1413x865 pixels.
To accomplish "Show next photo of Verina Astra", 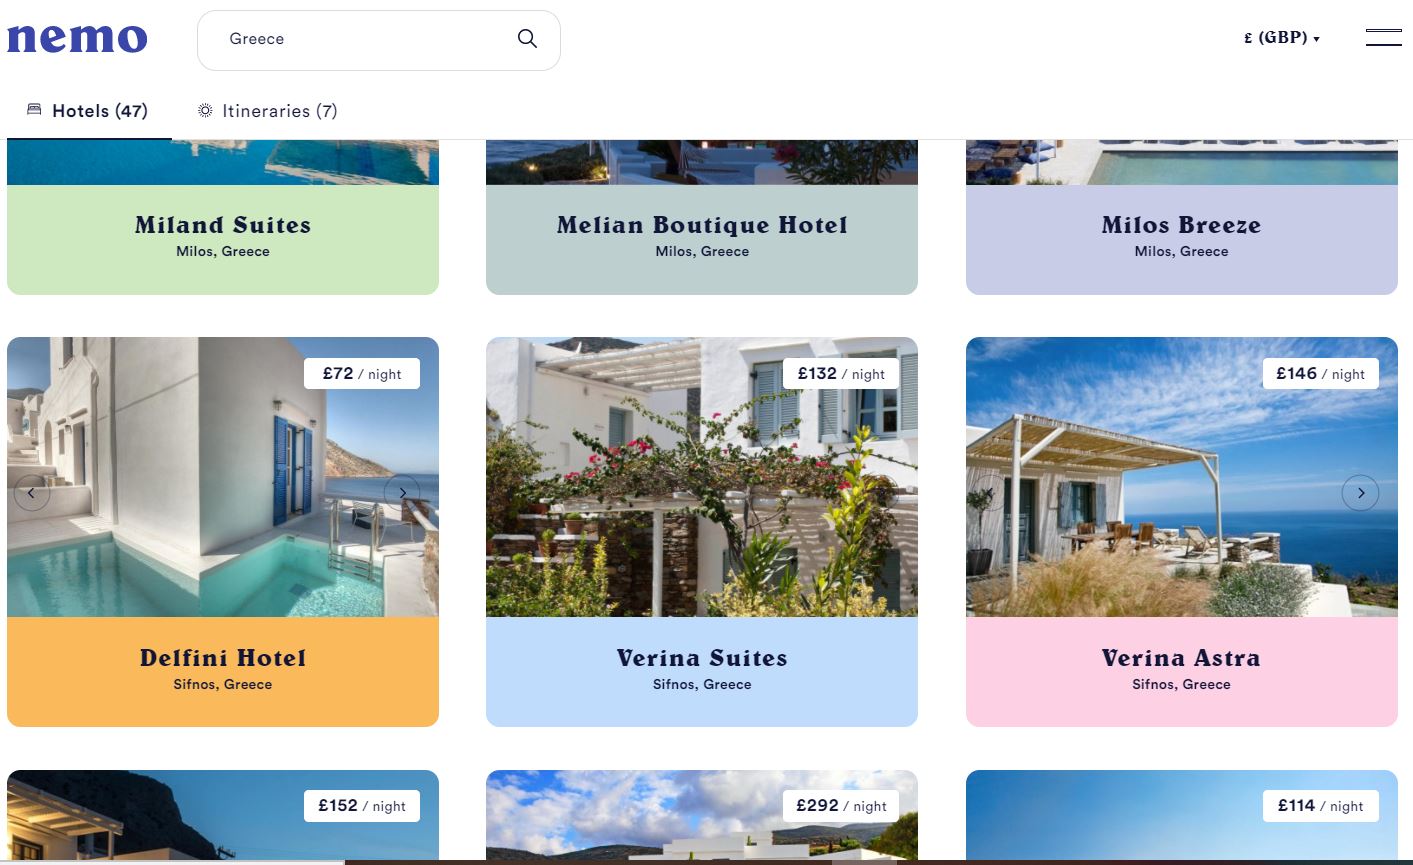I will [1360, 493].
